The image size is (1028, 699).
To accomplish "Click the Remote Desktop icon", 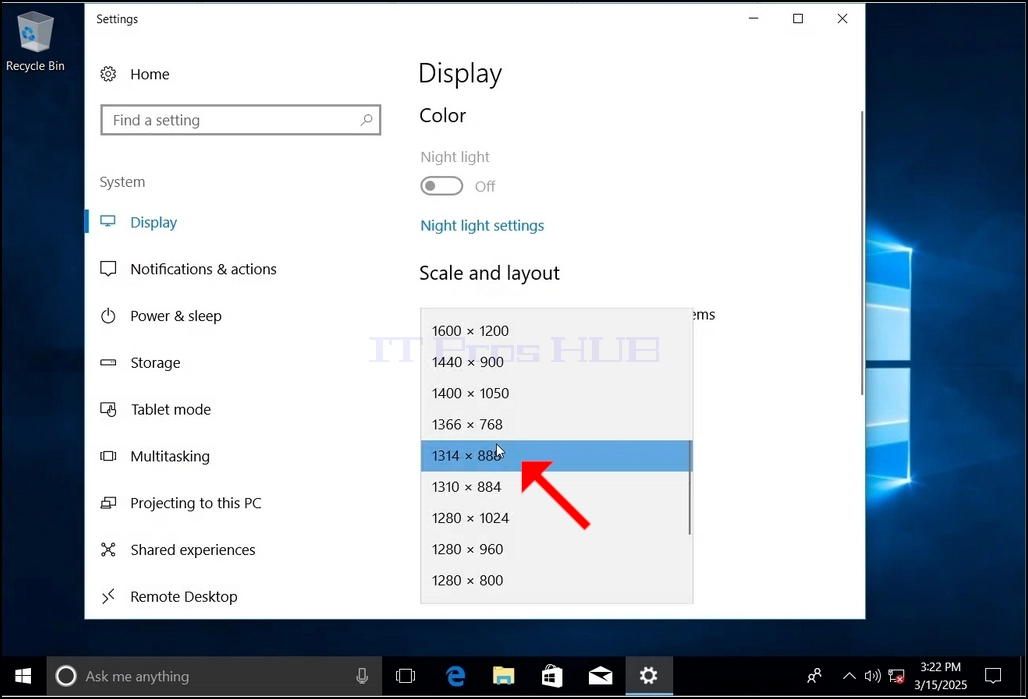I will pos(108,596).
